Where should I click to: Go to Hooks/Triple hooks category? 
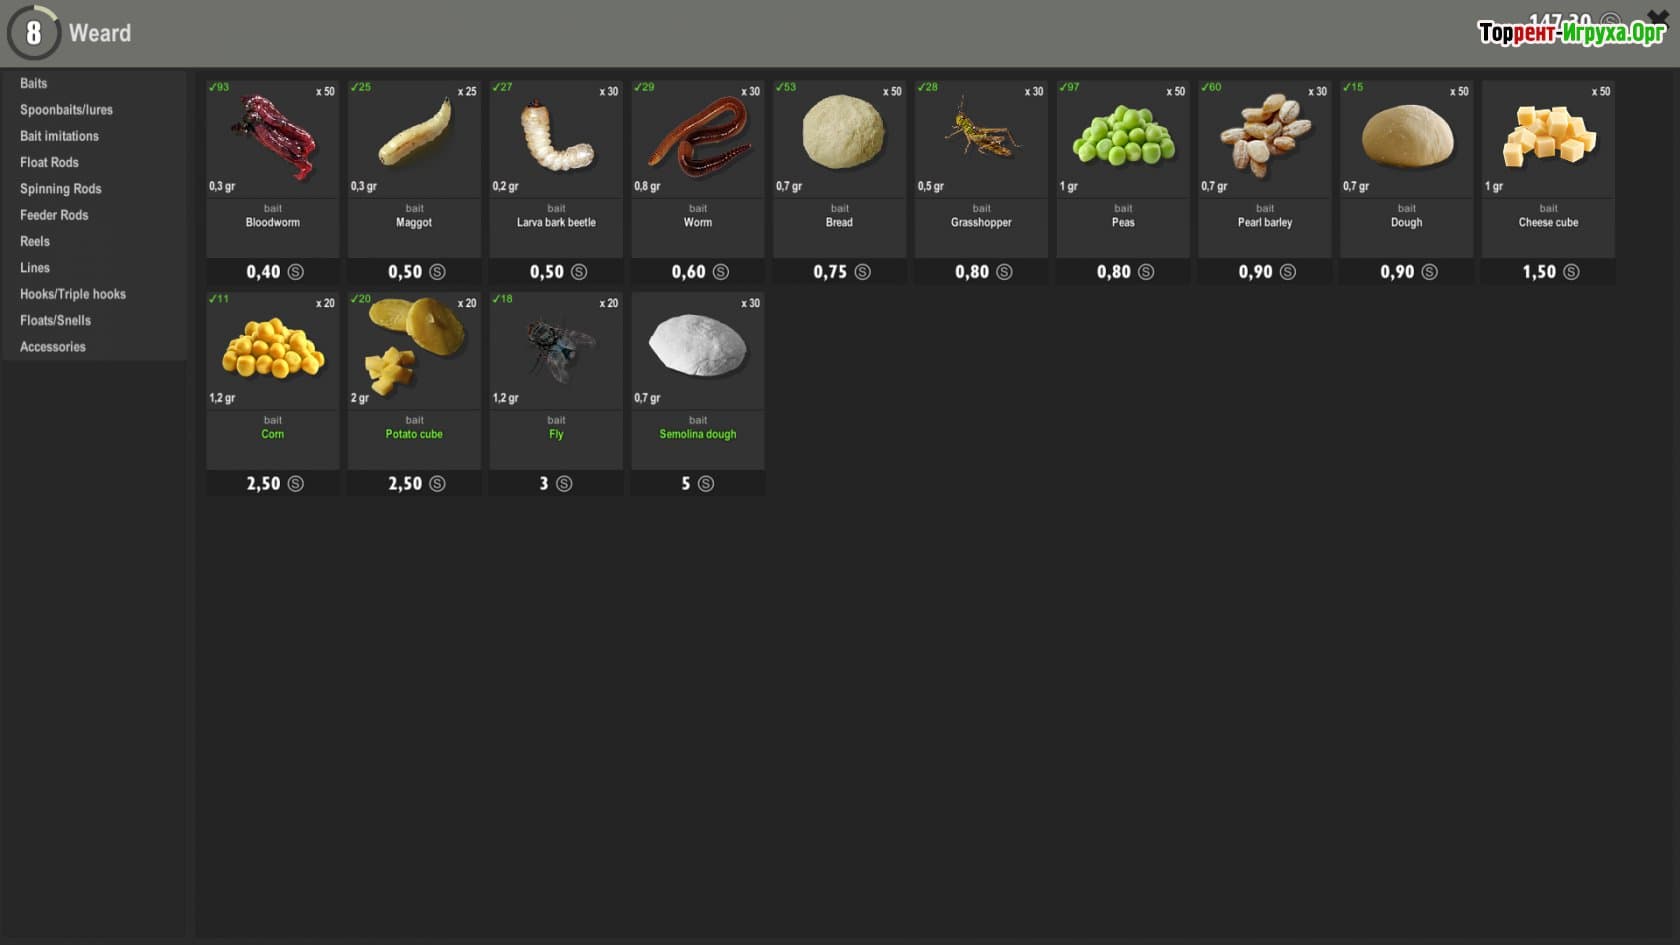pos(73,294)
